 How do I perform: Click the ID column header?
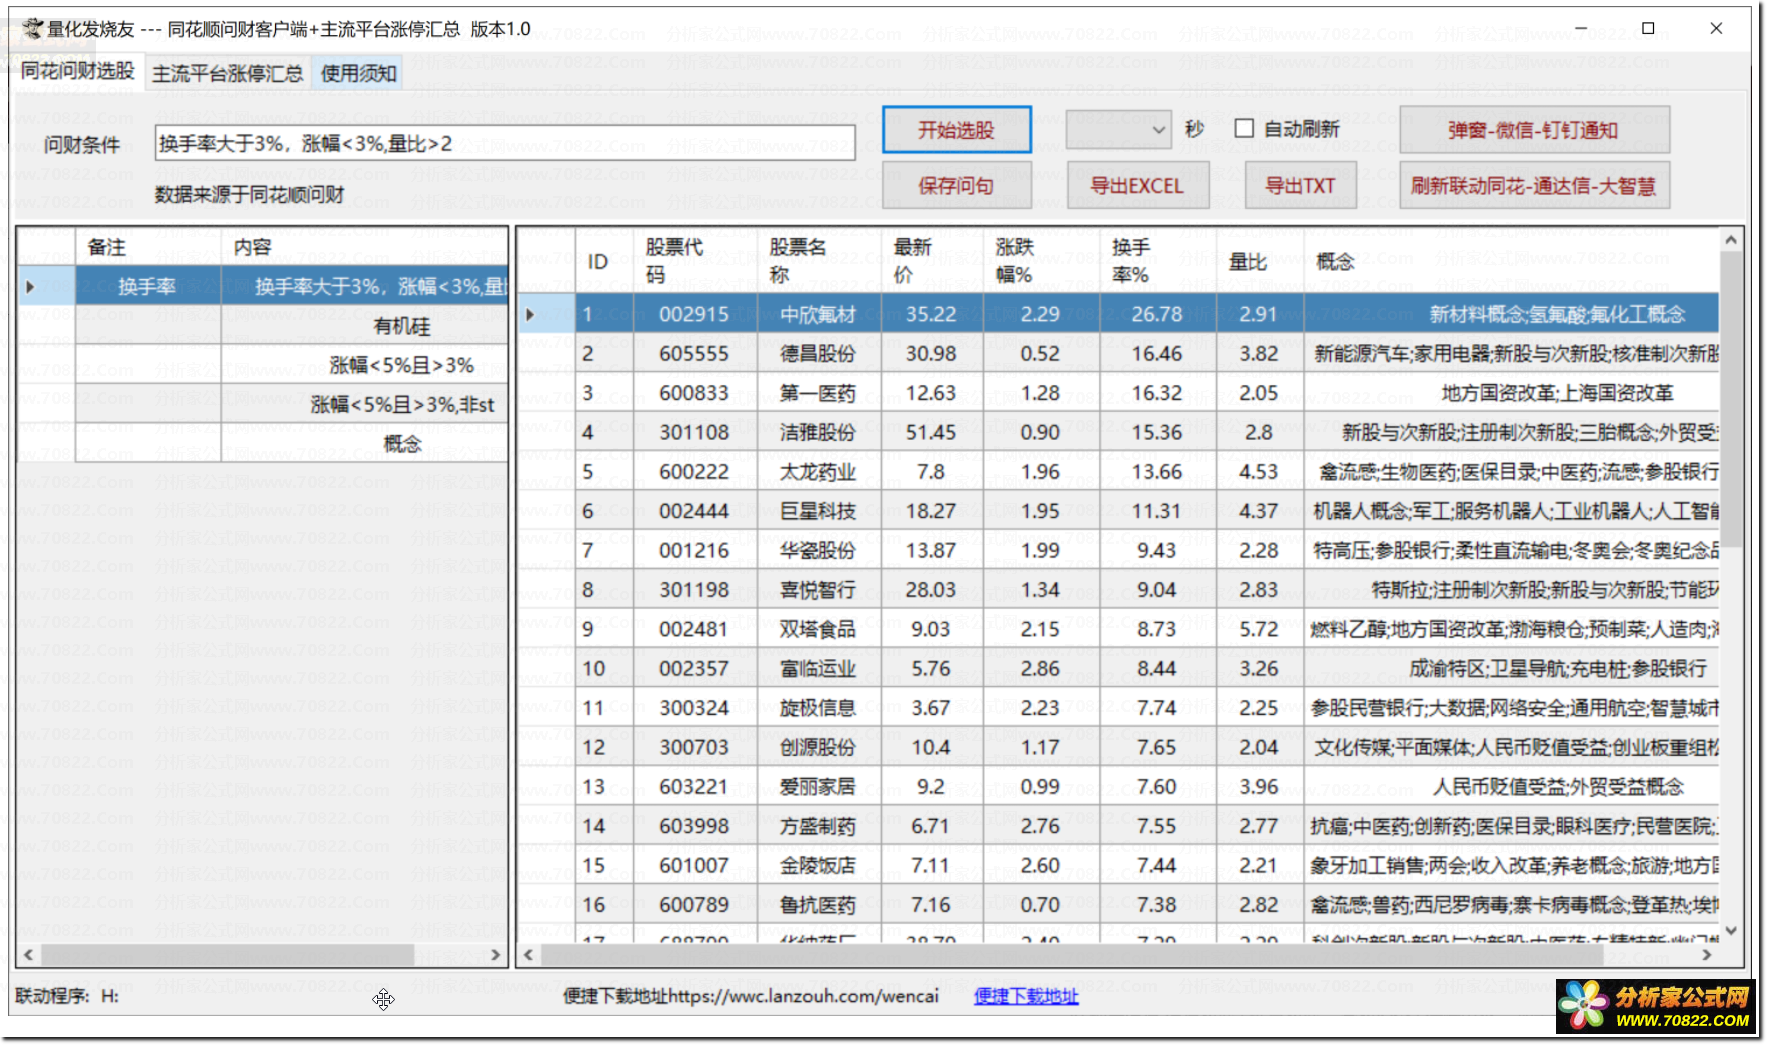click(603, 261)
